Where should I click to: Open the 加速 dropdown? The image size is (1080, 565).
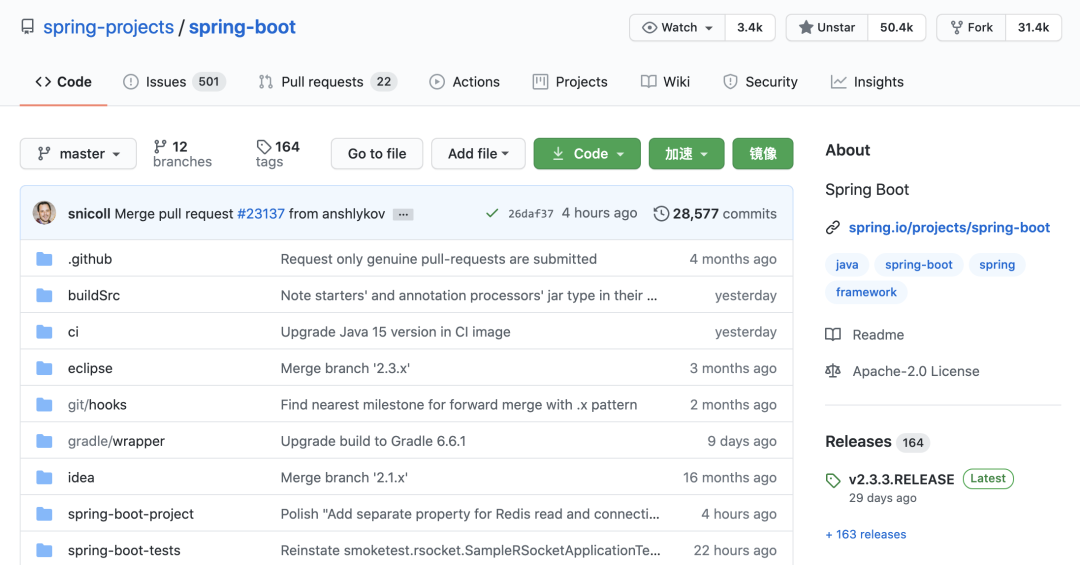click(x=686, y=154)
